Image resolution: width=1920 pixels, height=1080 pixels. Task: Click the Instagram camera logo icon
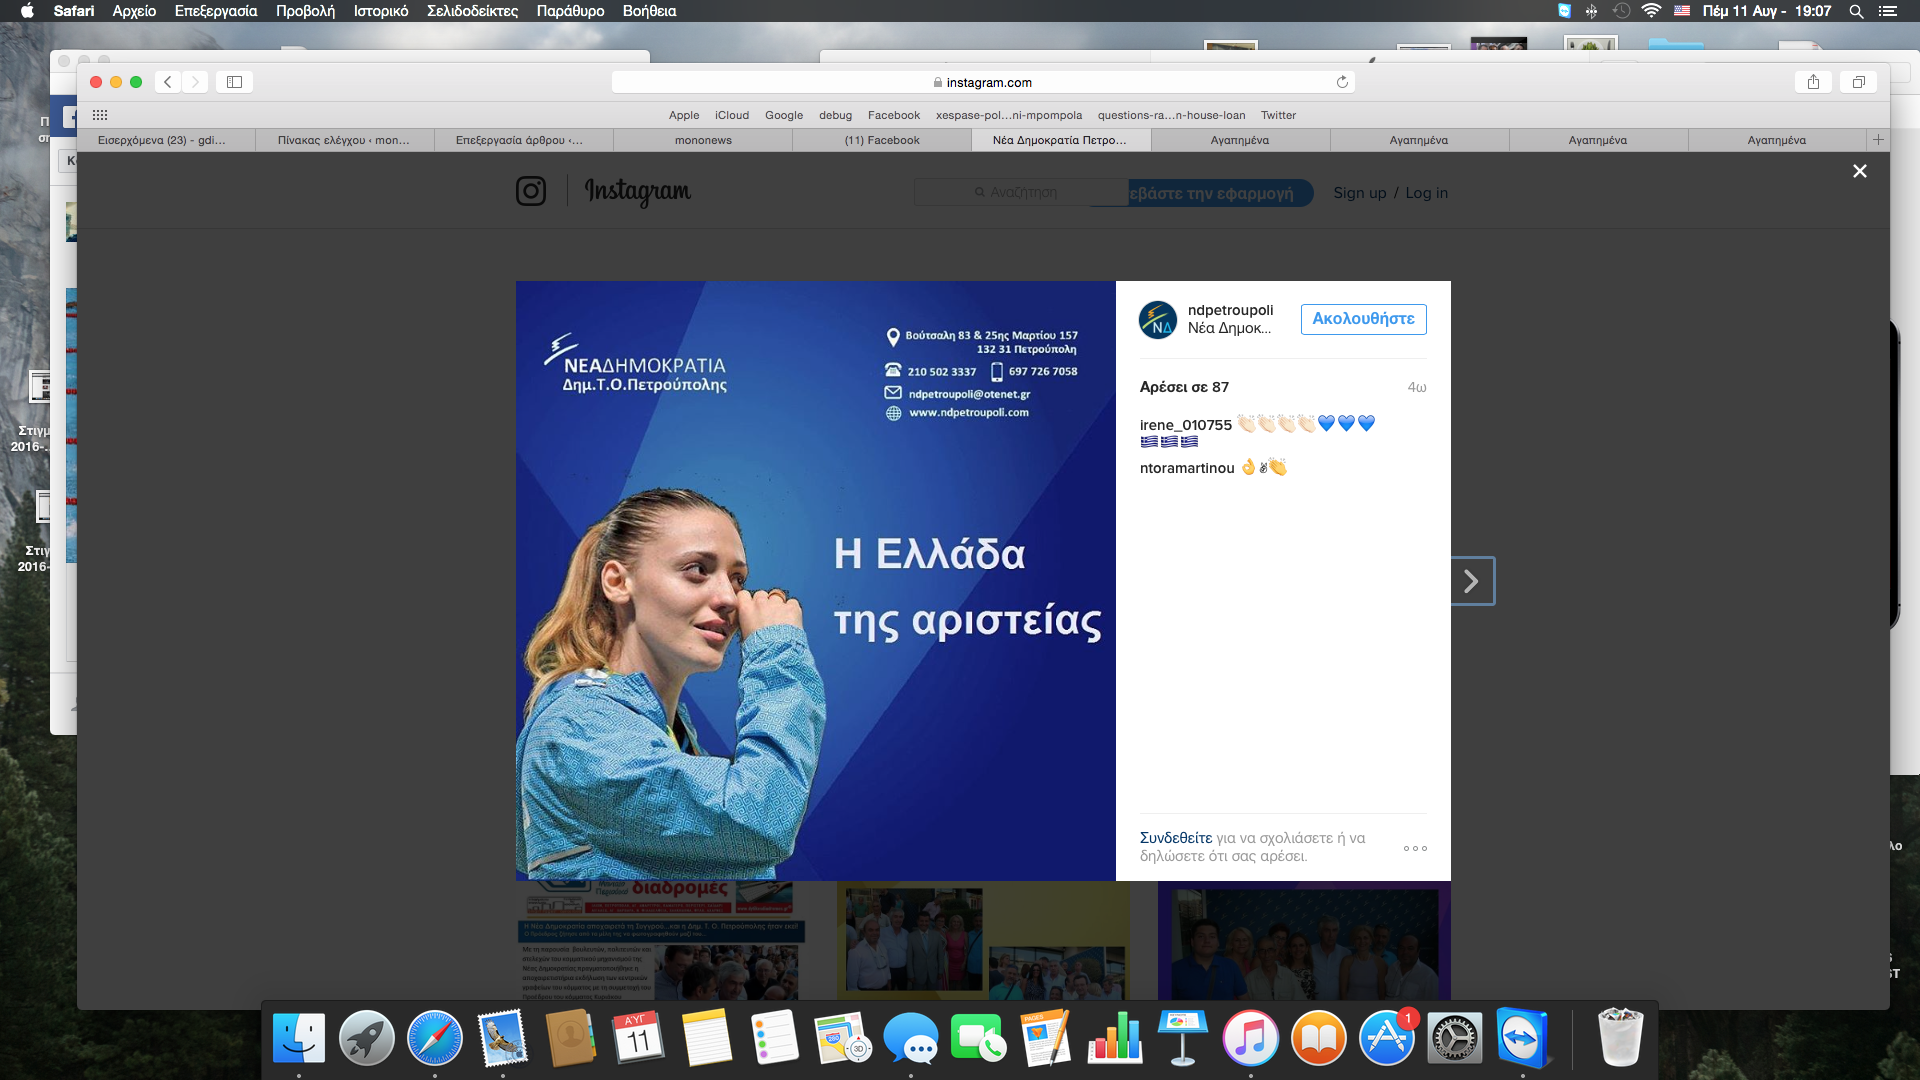(531, 191)
